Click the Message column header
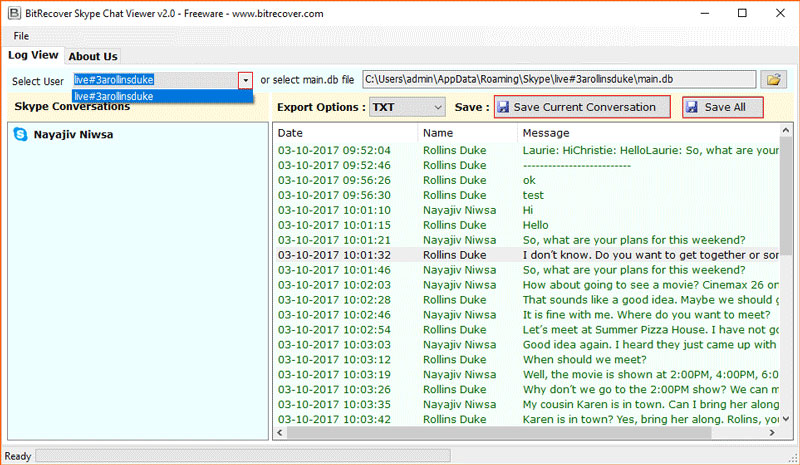800x465 pixels. 546,133
